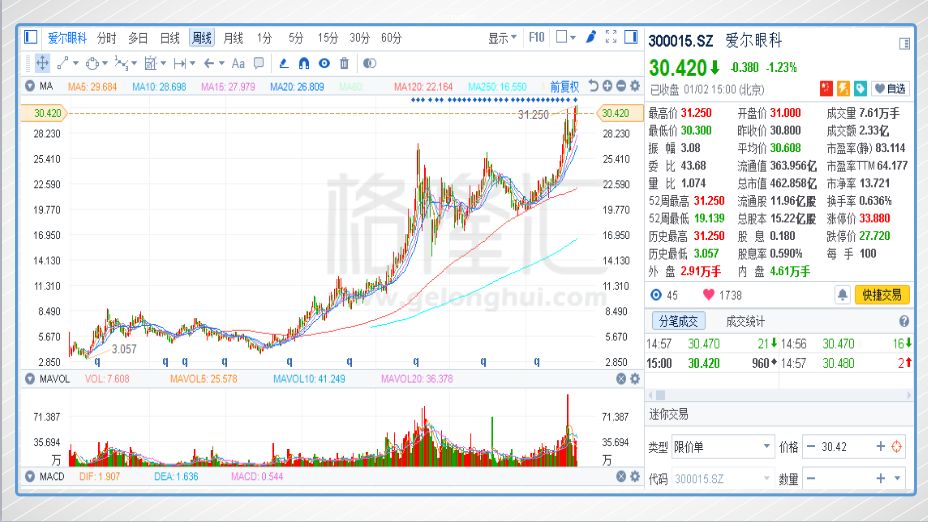928x522 pixels.
Task: Zoom in the chart with plus icon
Action: click(607, 86)
